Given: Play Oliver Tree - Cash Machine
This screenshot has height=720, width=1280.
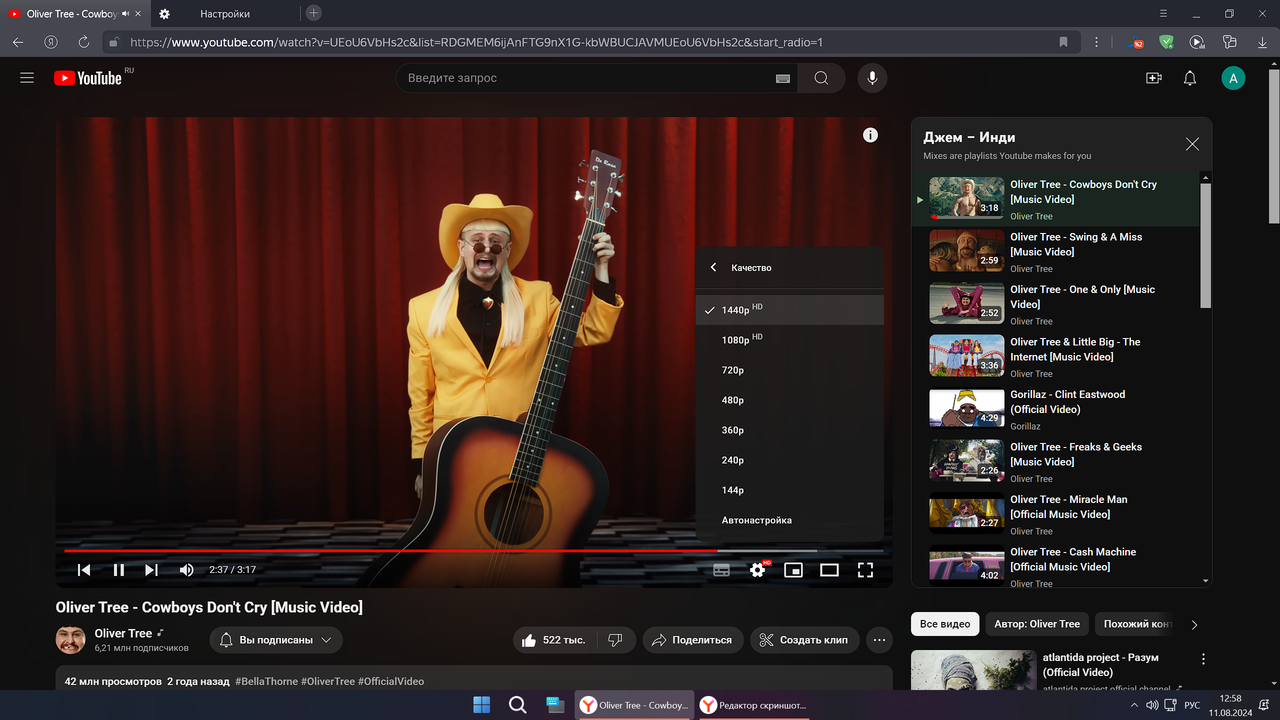Looking at the screenshot, I should tap(1055, 564).
